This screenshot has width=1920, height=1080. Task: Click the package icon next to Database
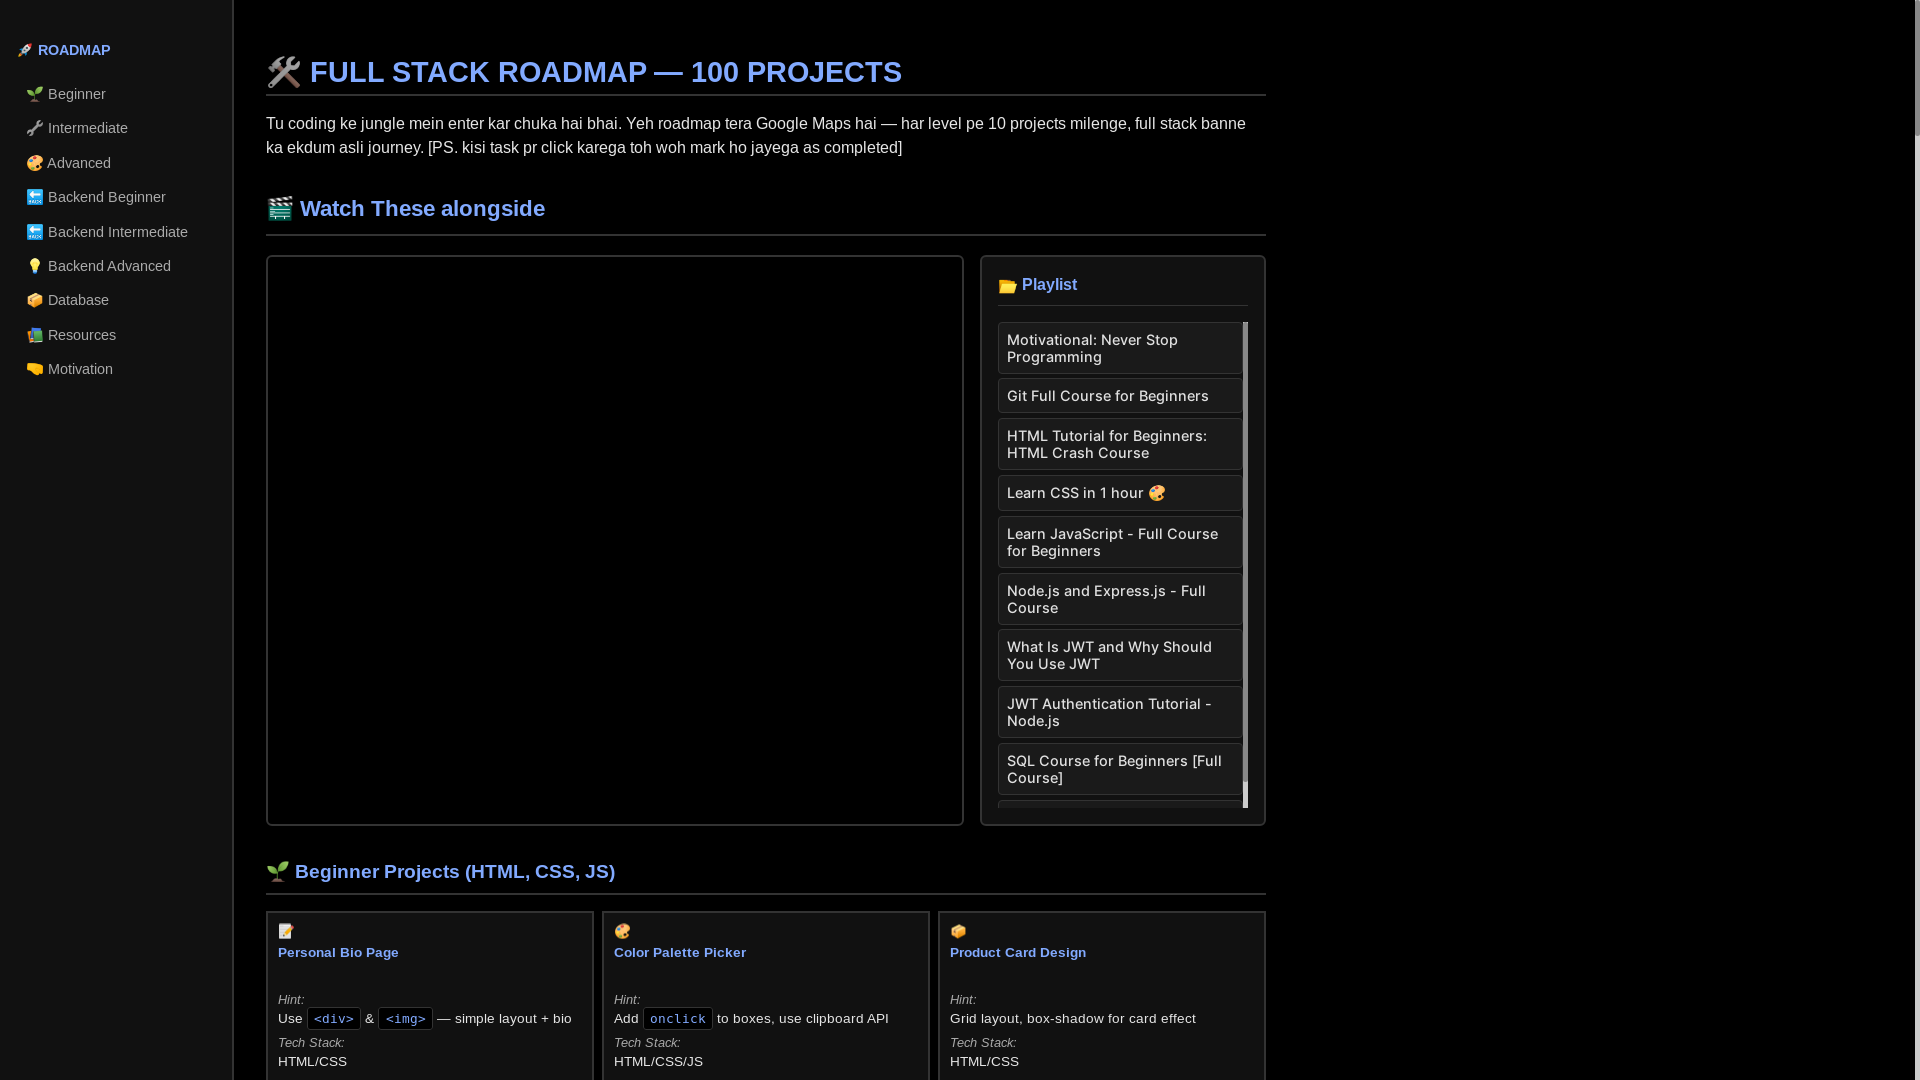35,300
